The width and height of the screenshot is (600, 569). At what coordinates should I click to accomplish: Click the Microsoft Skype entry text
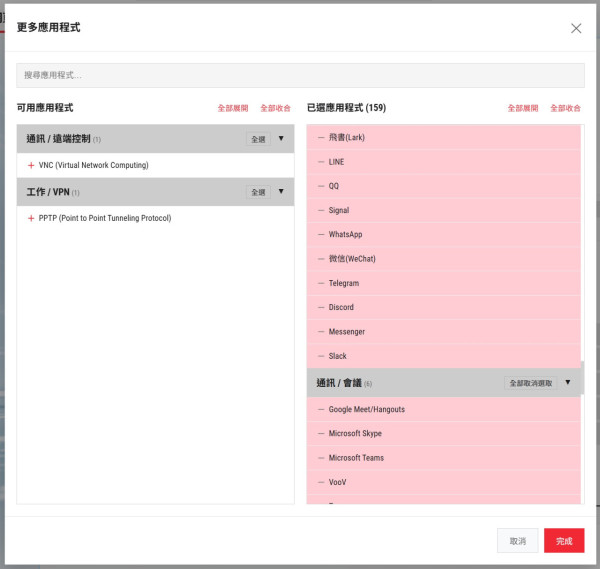(355, 434)
